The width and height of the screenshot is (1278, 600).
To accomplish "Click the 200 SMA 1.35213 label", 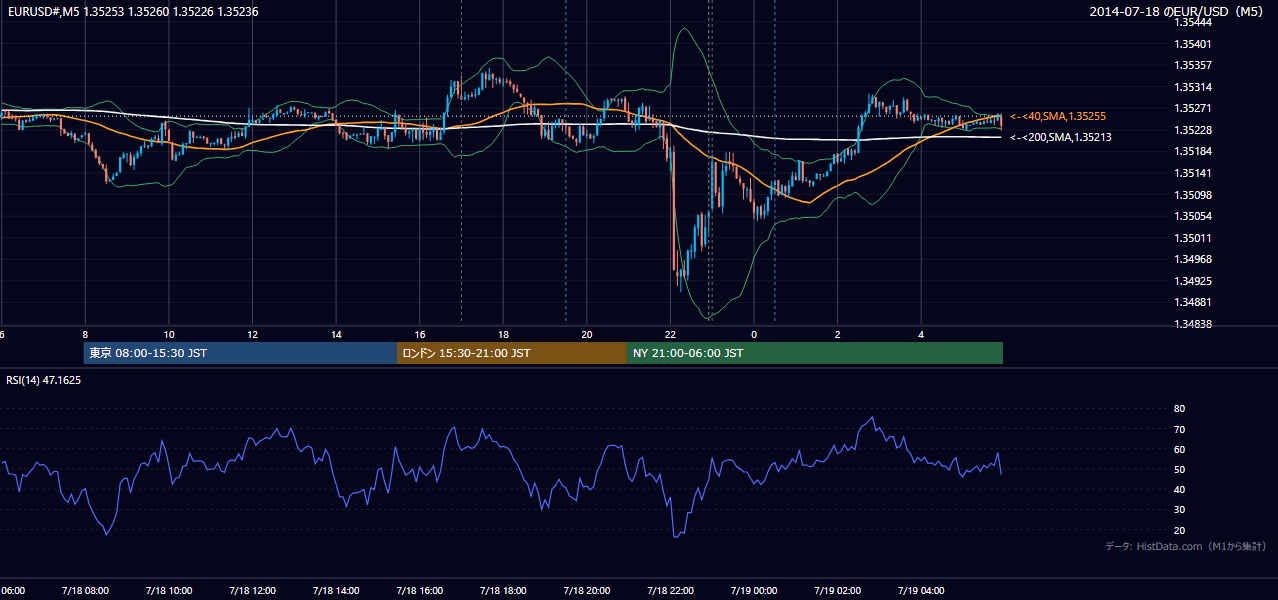I will [x=1061, y=137].
